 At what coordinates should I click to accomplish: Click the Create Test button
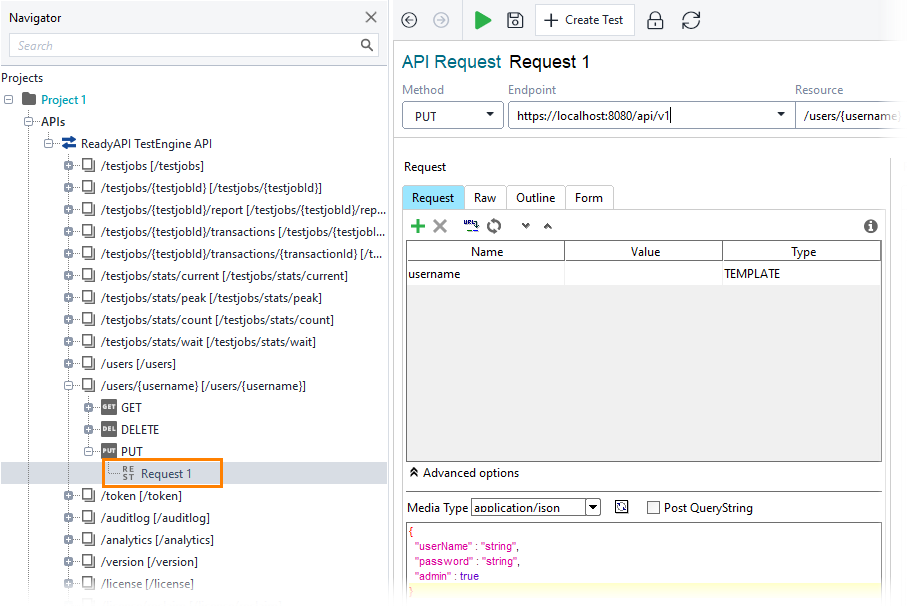pos(585,20)
